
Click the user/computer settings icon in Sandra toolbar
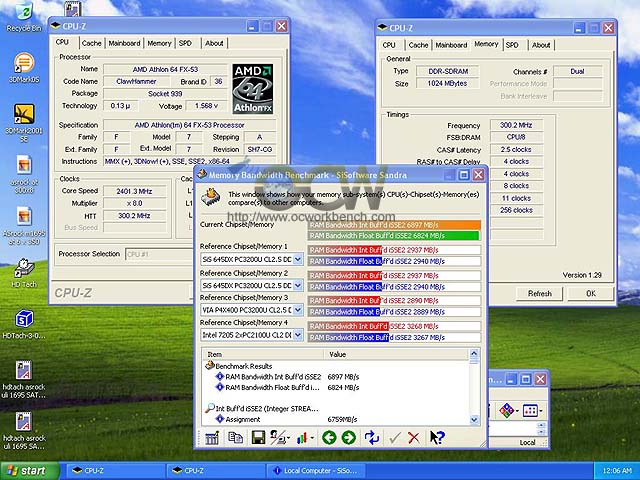tap(278, 438)
